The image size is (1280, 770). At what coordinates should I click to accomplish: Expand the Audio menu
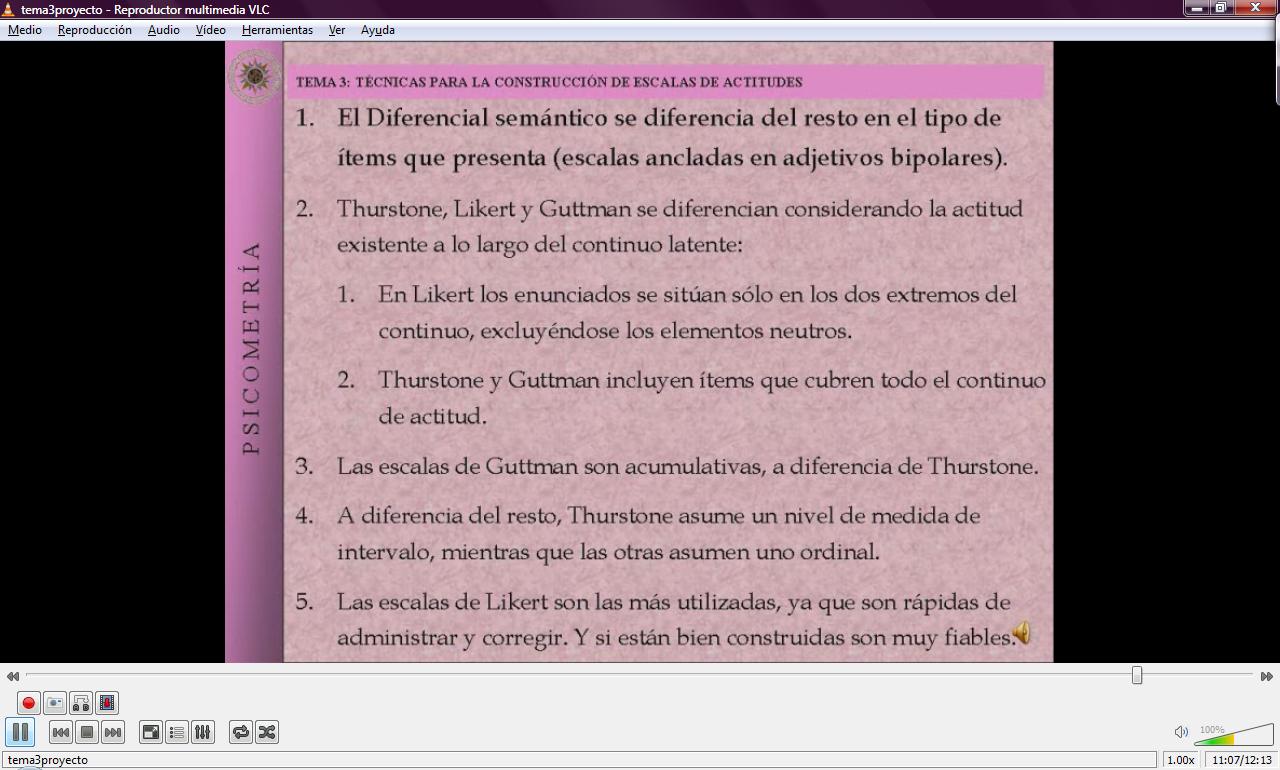(164, 30)
